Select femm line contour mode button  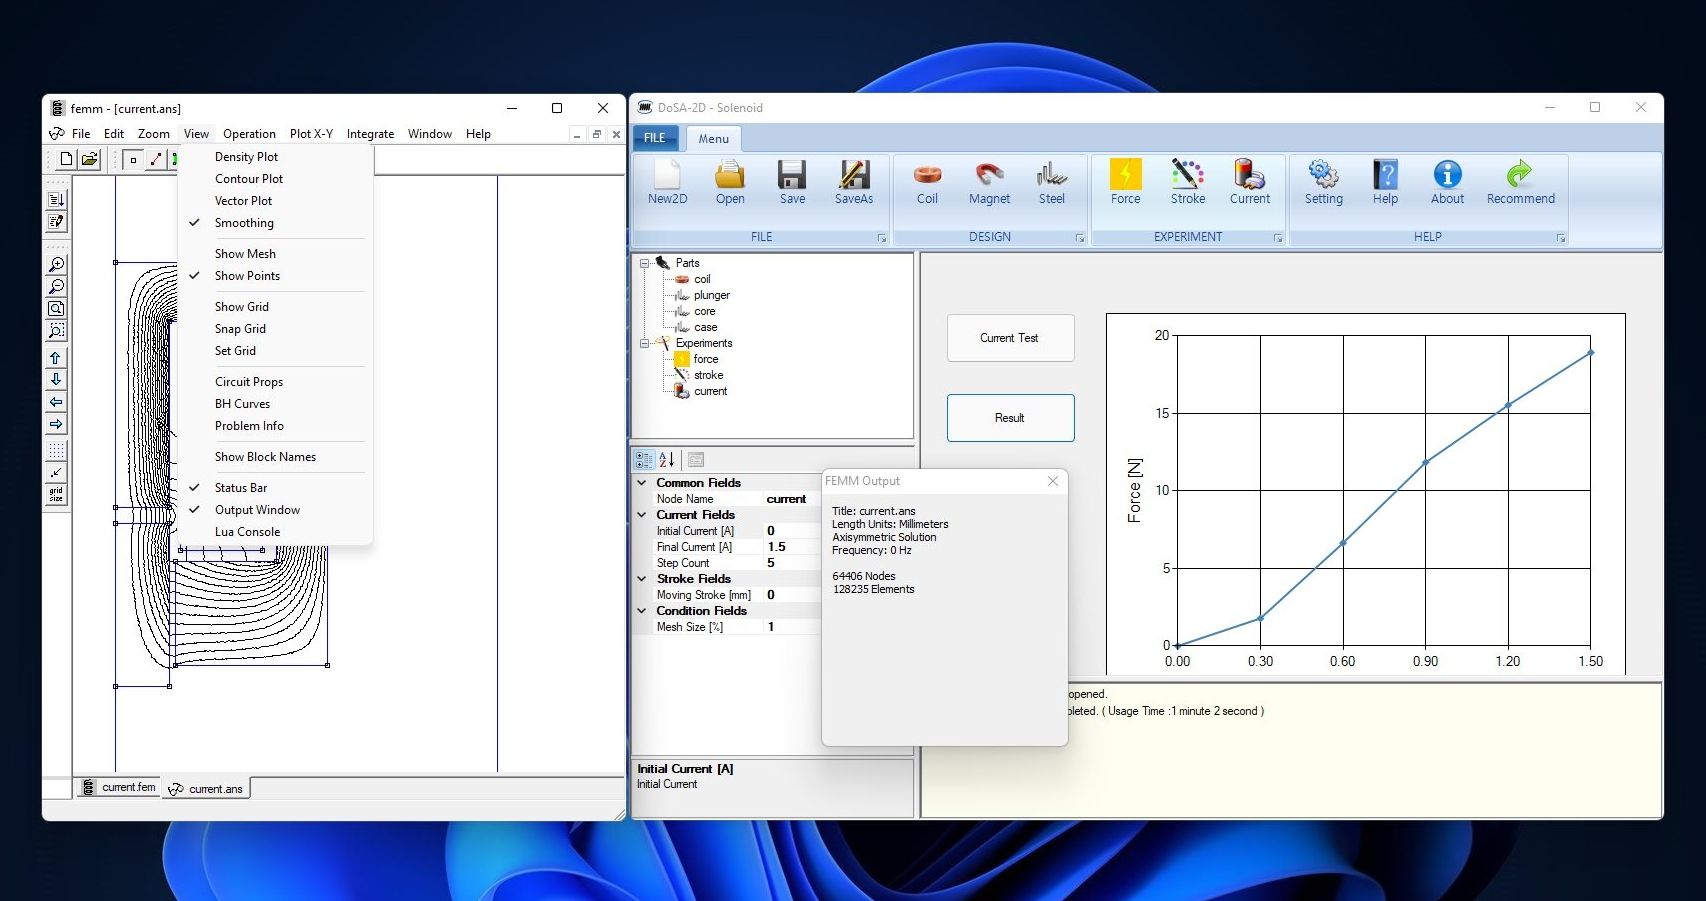pyautogui.click(x=156, y=159)
